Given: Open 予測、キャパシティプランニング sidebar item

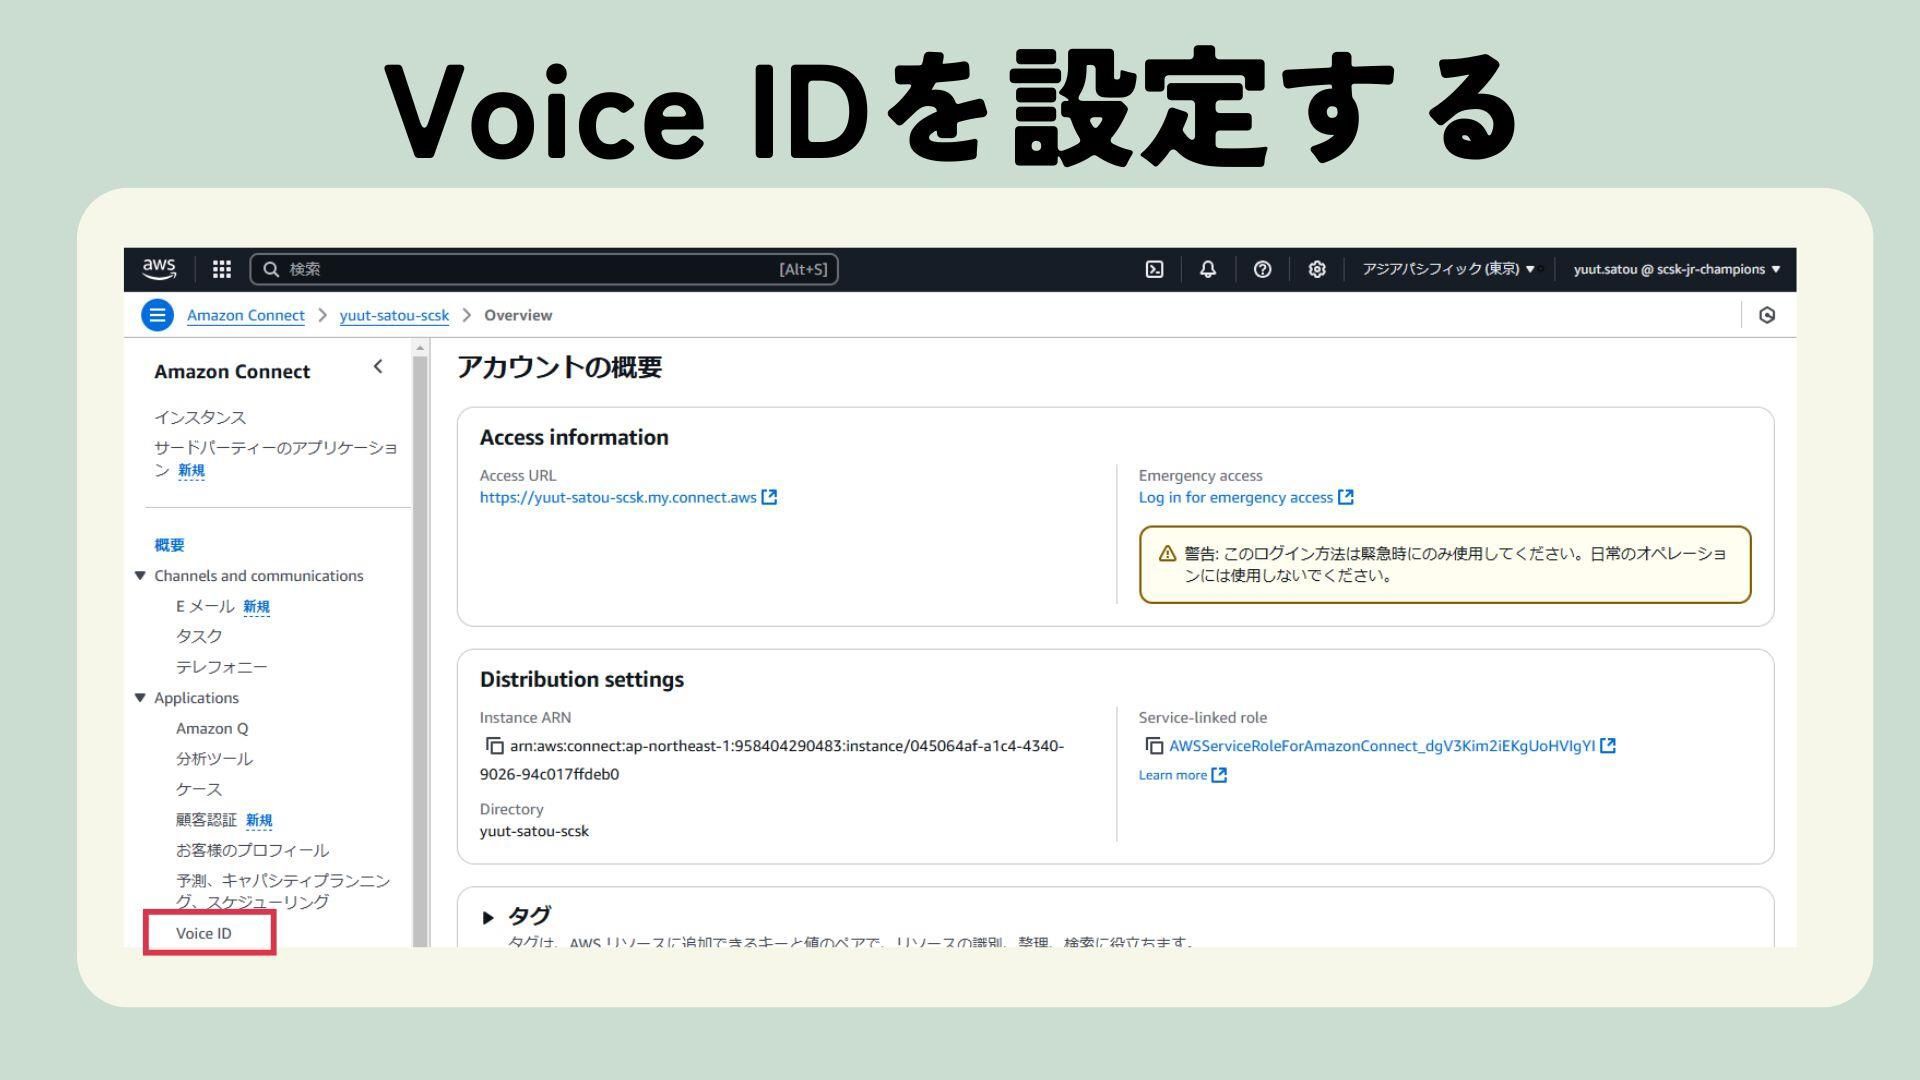Looking at the screenshot, I should pos(283,891).
